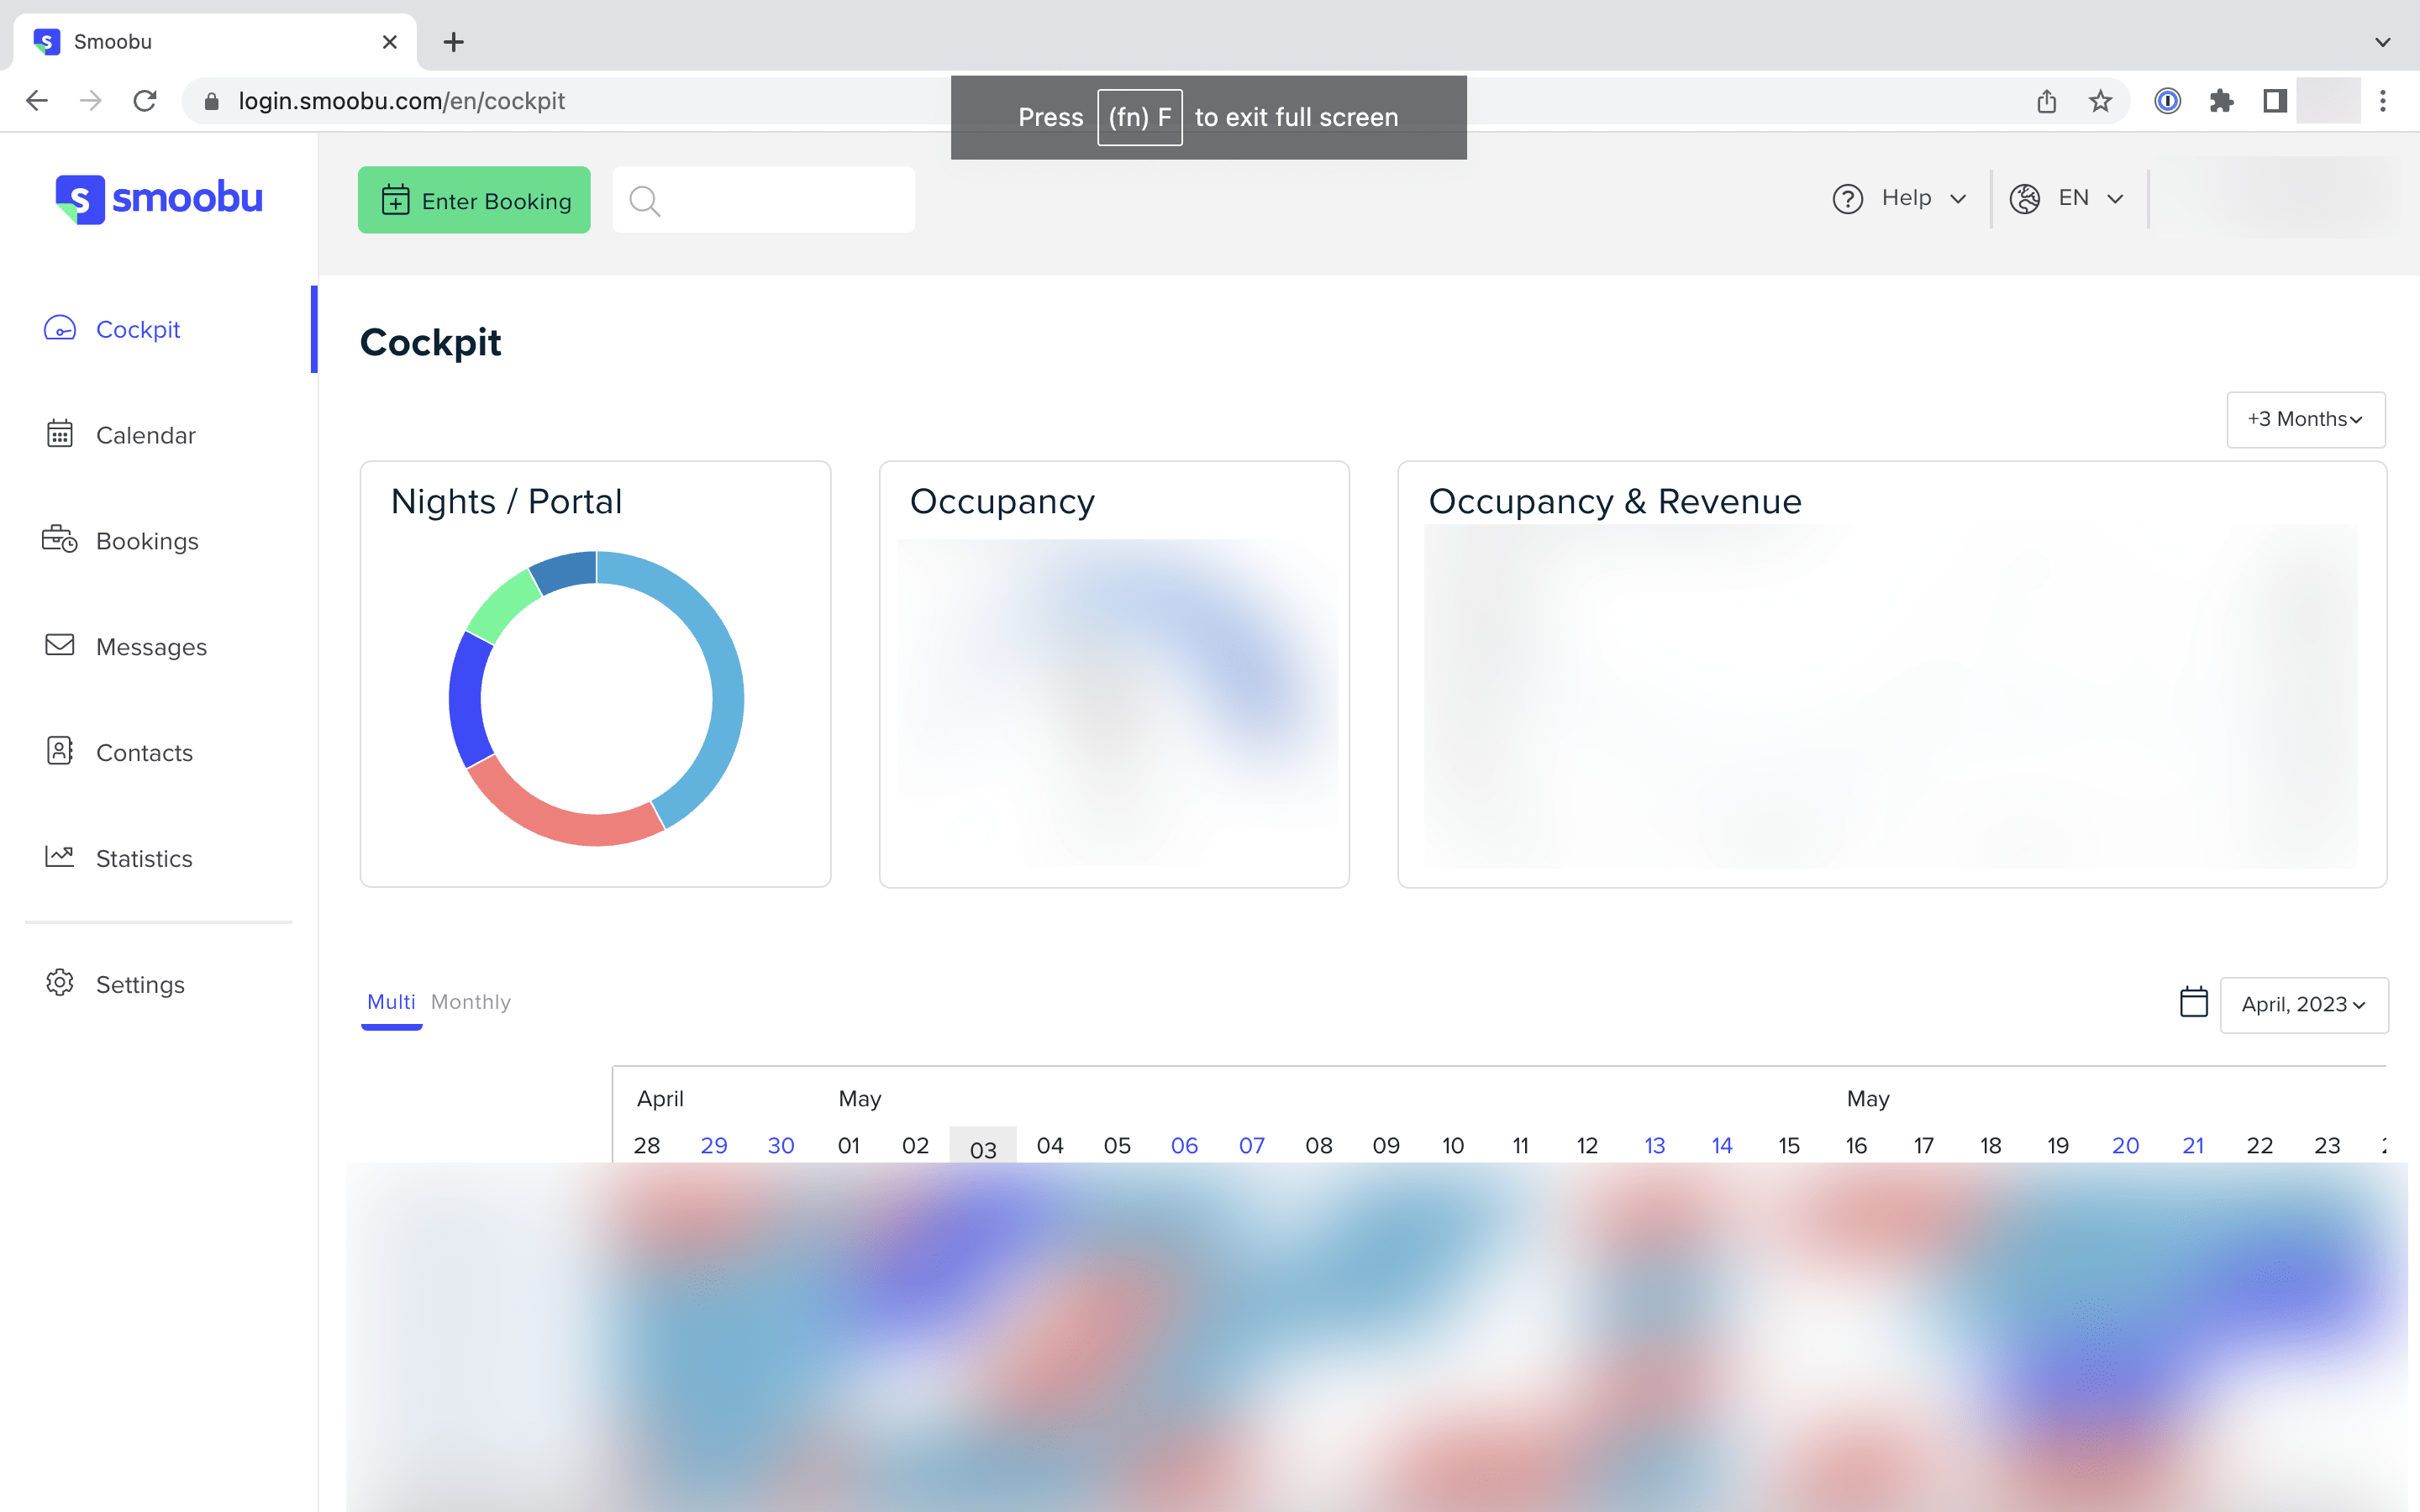Click the Occupancy card title
The image size is (2420, 1512).
tap(1002, 502)
